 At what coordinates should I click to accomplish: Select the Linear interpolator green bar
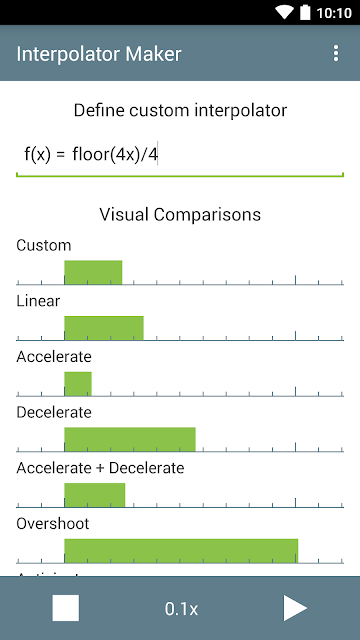(104, 328)
